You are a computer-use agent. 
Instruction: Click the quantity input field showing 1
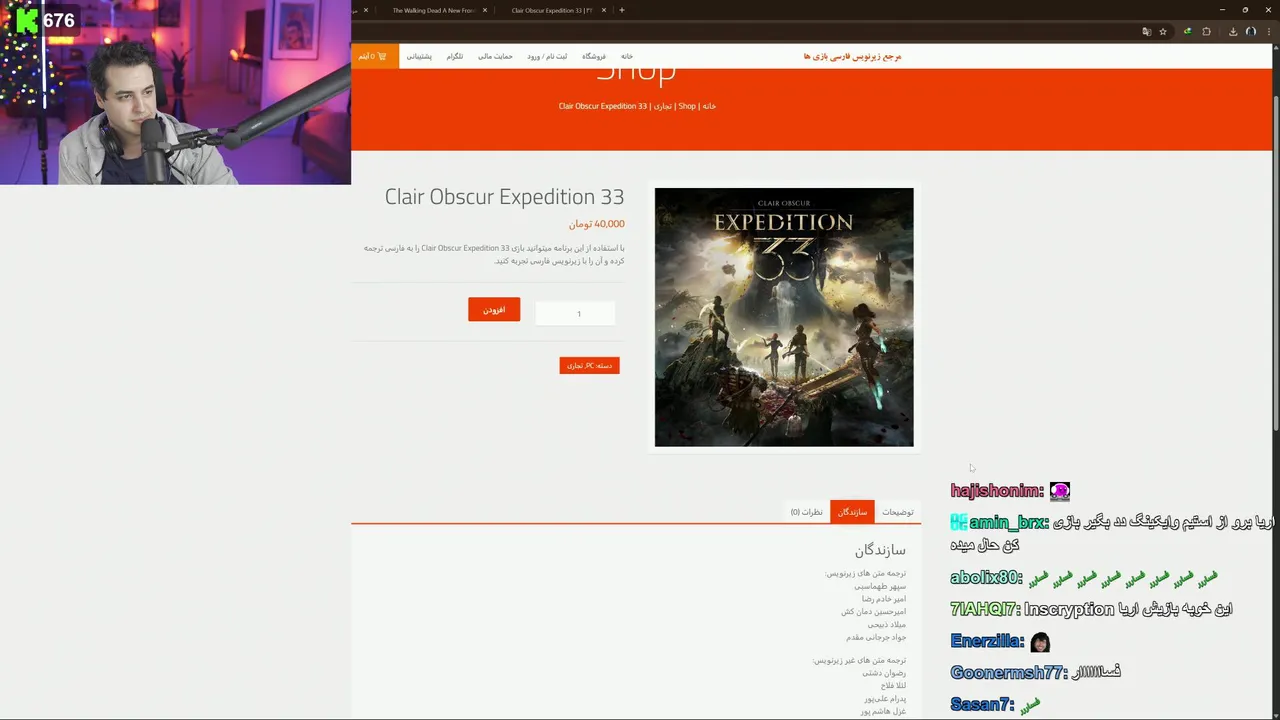[575, 314]
